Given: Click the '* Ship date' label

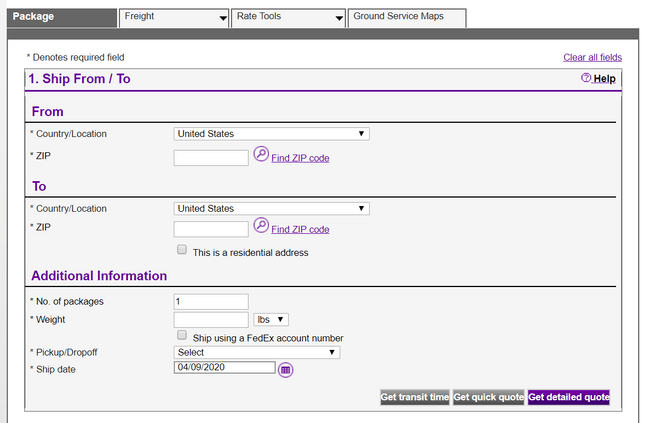Looking at the screenshot, I should tap(53, 370).
